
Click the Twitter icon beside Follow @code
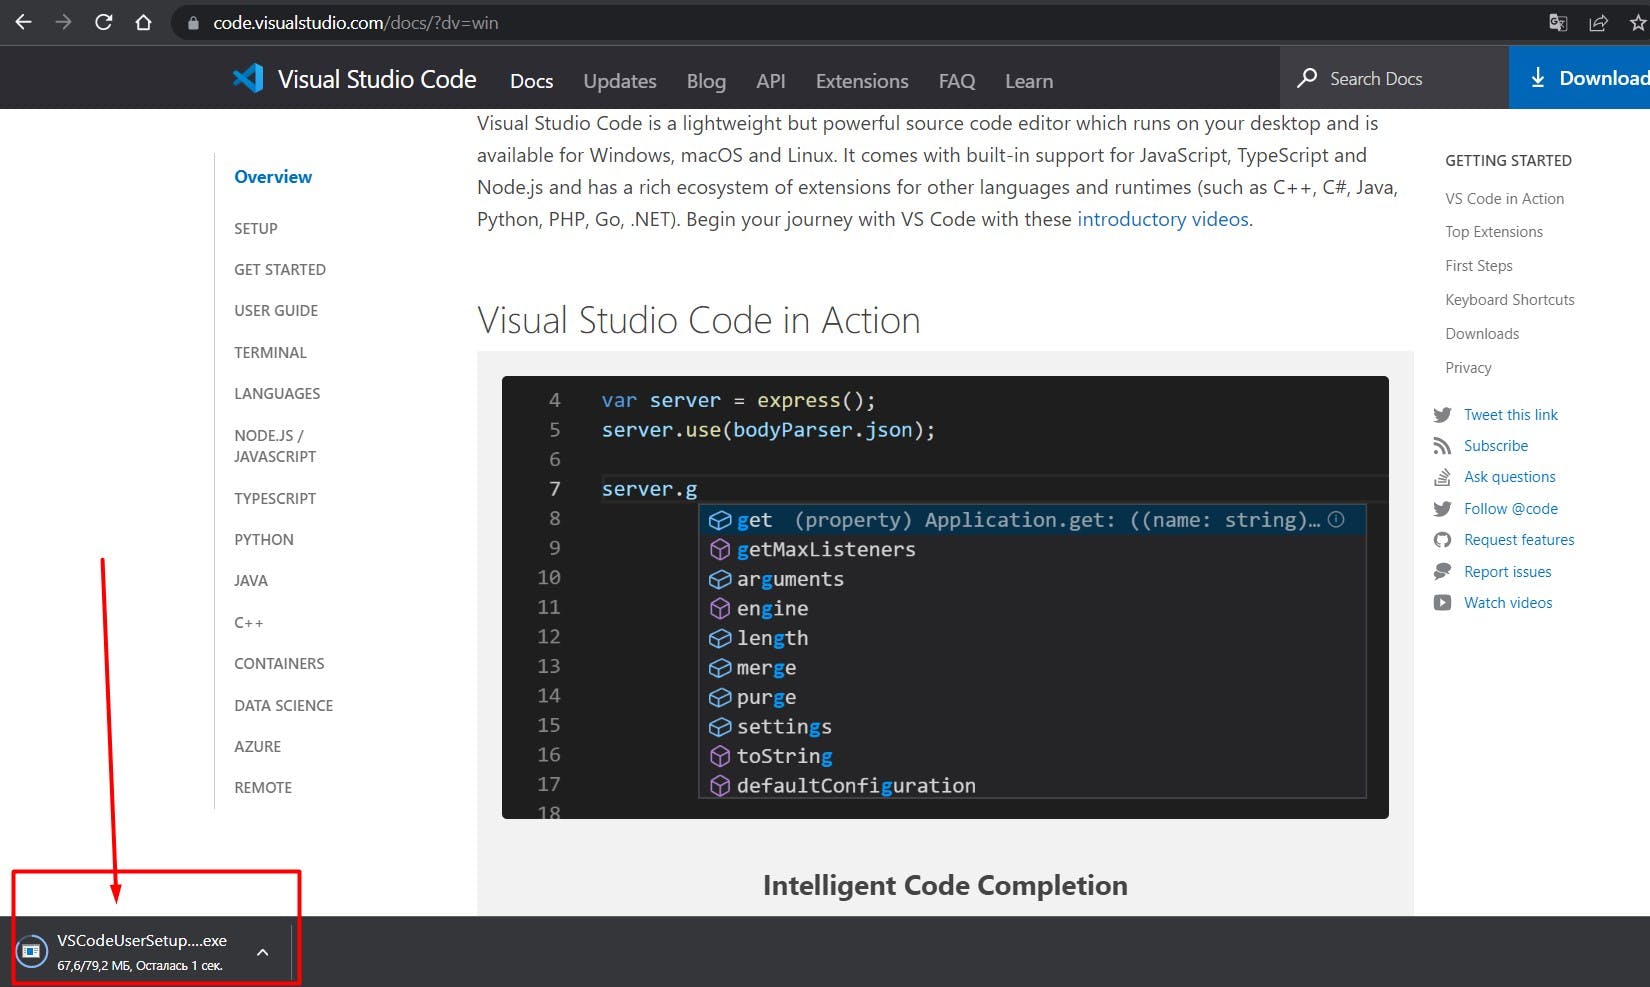coord(1442,509)
